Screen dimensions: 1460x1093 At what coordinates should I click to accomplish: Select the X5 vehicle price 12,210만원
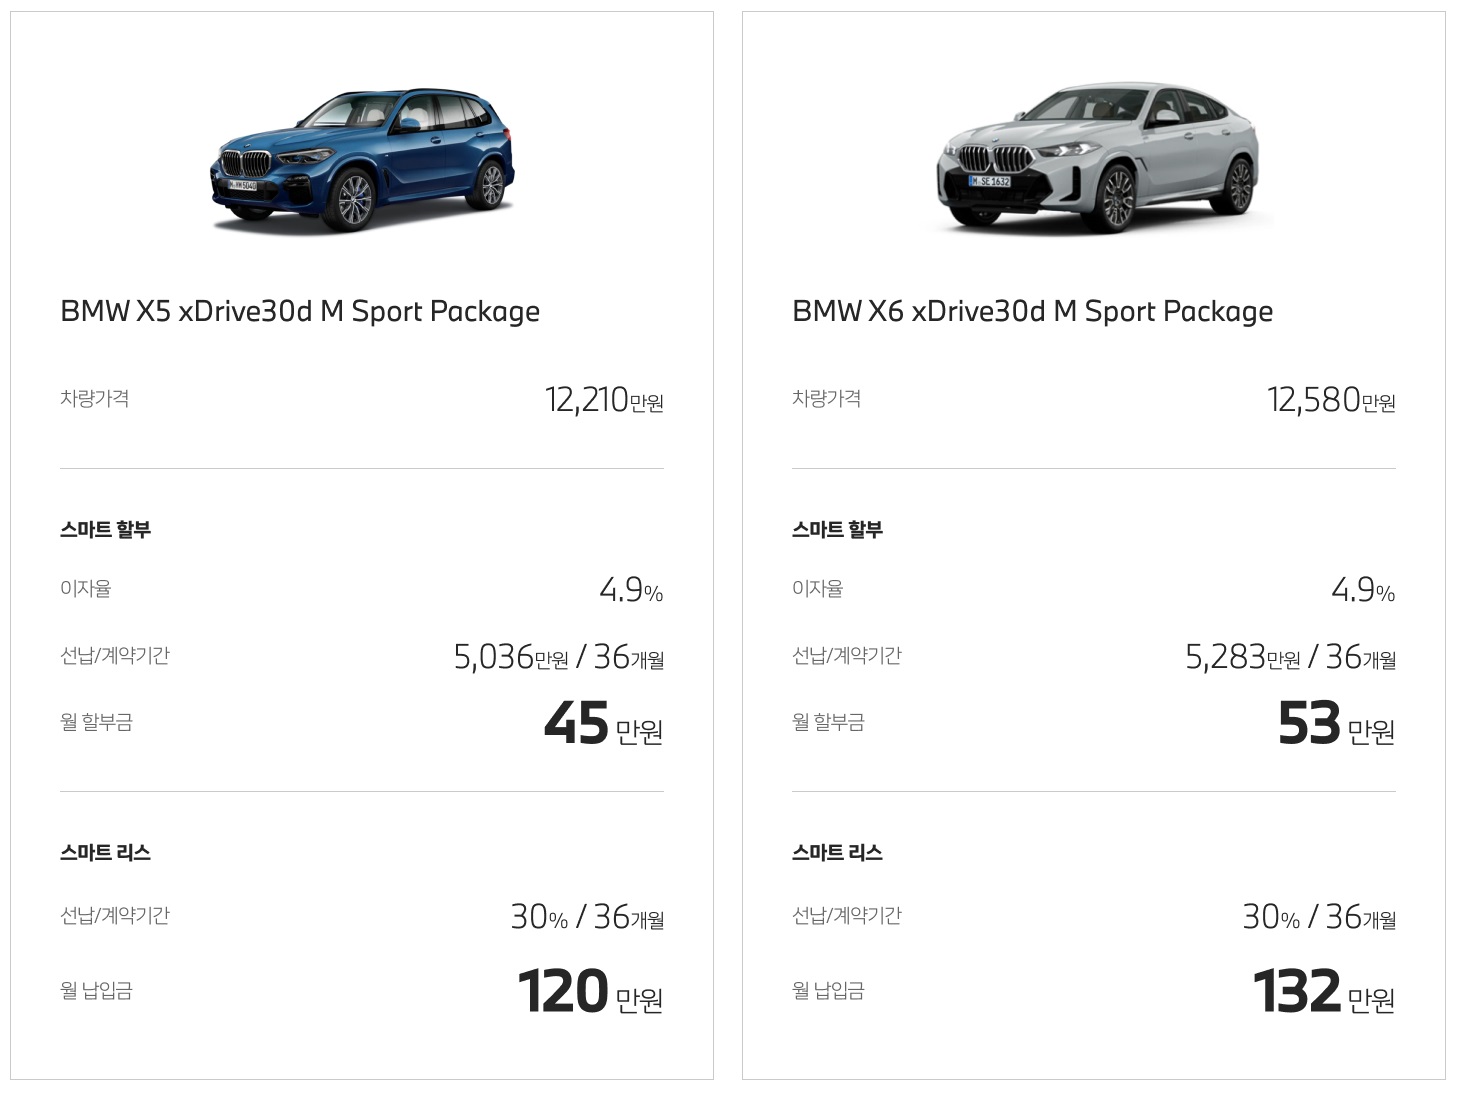(604, 400)
